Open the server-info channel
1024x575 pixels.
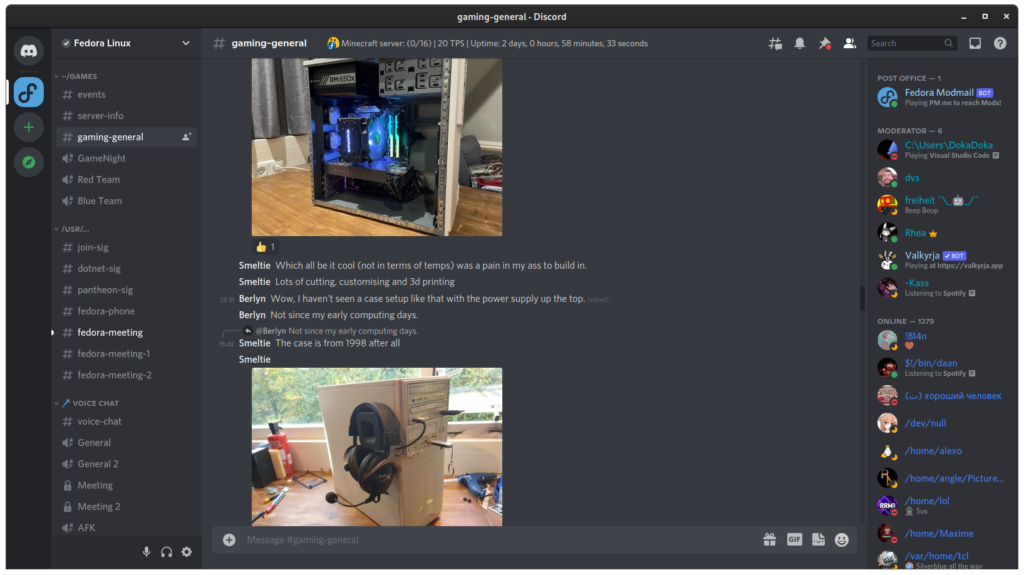(124, 116)
